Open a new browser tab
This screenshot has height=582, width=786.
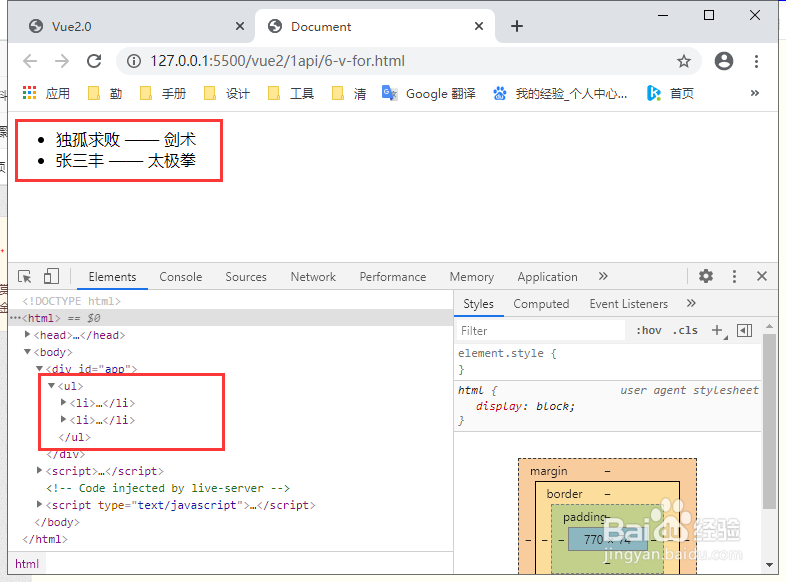click(517, 26)
